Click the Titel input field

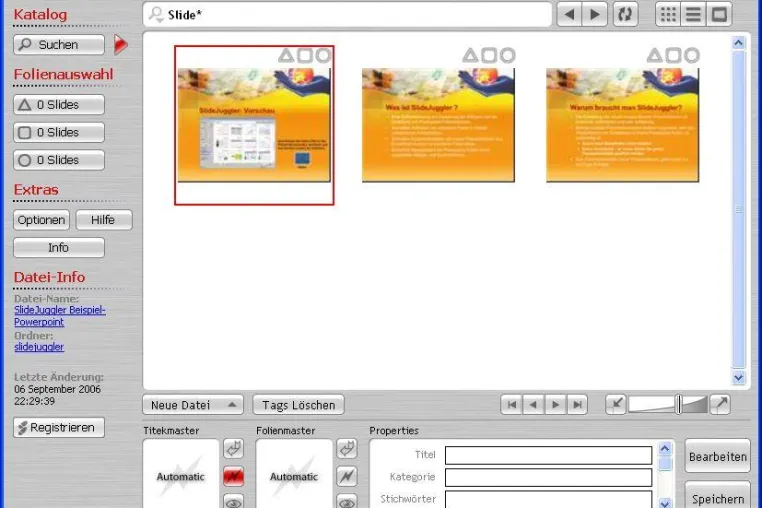click(x=548, y=455)
